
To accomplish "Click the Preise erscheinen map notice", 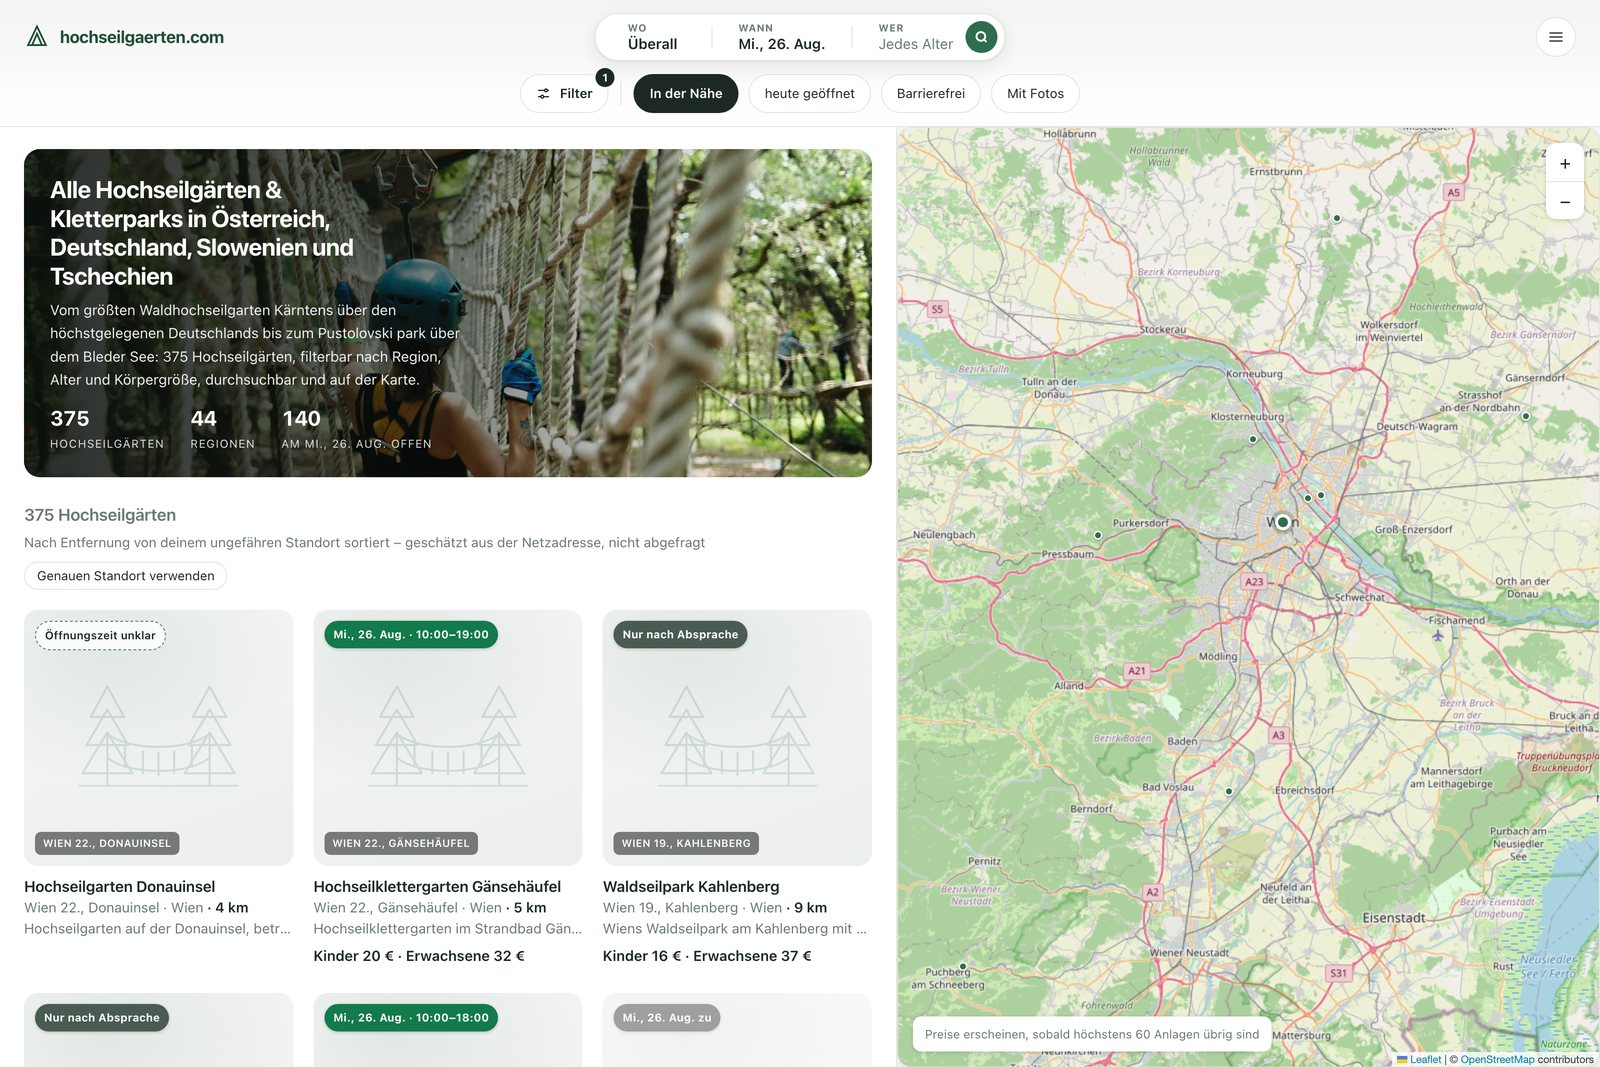I will tap(1092, 1034).
